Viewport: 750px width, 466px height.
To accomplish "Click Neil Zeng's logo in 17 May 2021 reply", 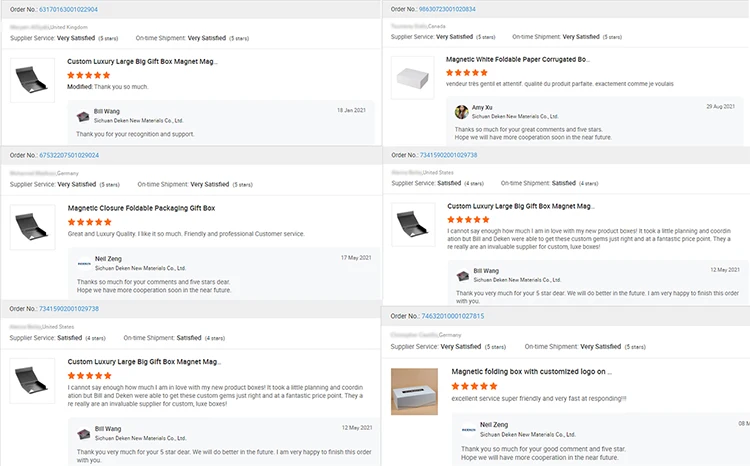I will click(x=84, y=263).
